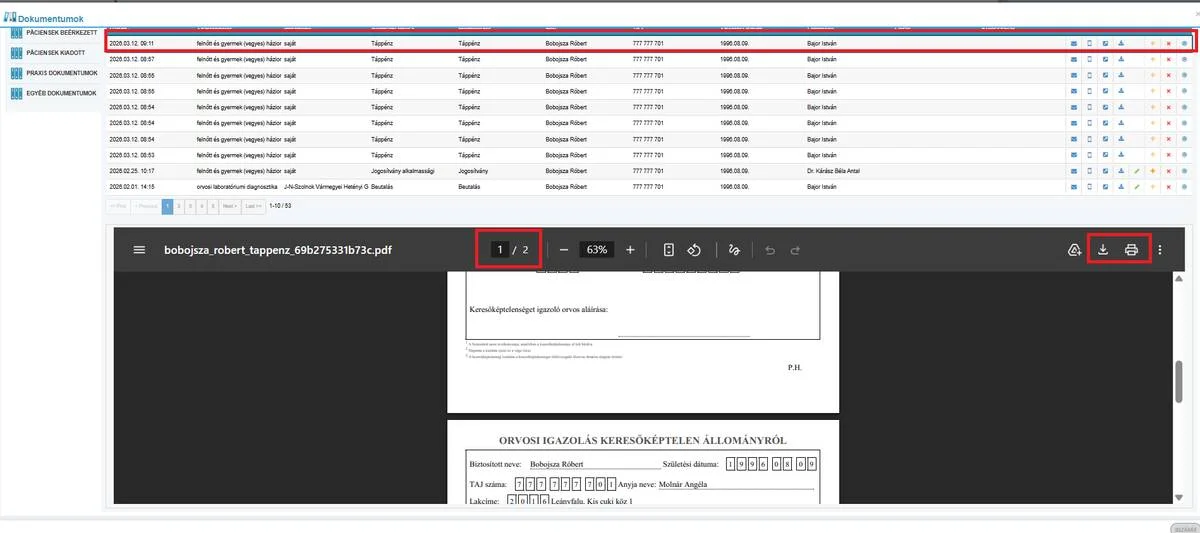The image size is (1200, 533).
Task: Click the download icon in the 08:53 row
Action: click(1121, 155)
